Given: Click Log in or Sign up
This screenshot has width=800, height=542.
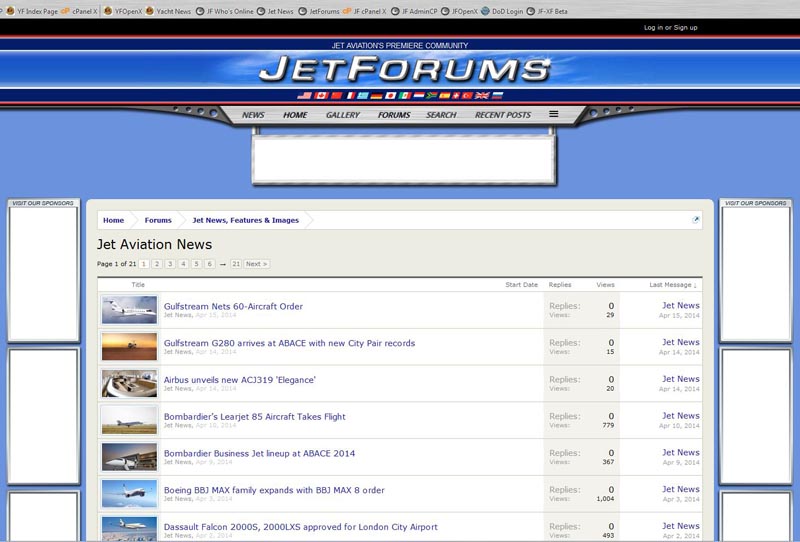Looking at the screenshot, I should (670, 28).
